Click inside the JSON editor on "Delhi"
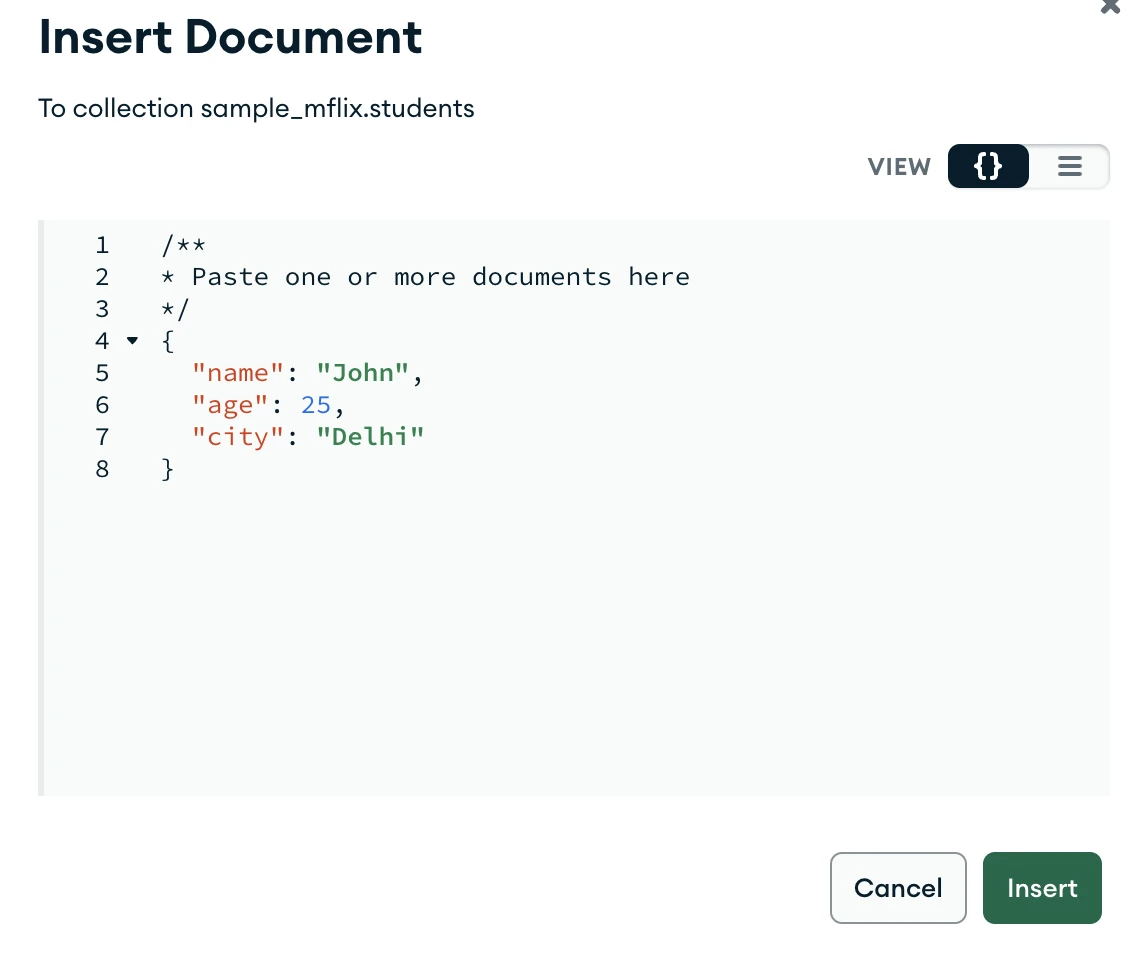This screenshot has height=980, width=1138. click(x=370, y=436)
